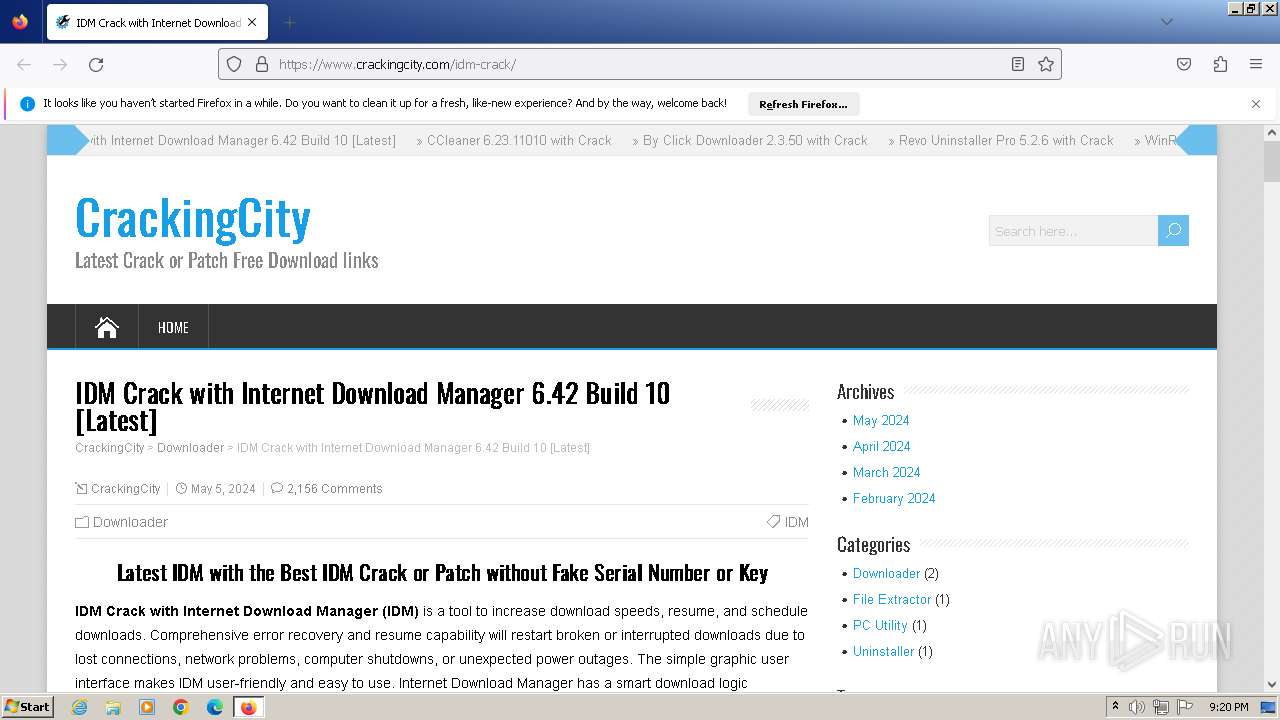Launch the media player from the taskbar
The width and height of the screenshot is (1280, 720).
(x=147, y=707)
